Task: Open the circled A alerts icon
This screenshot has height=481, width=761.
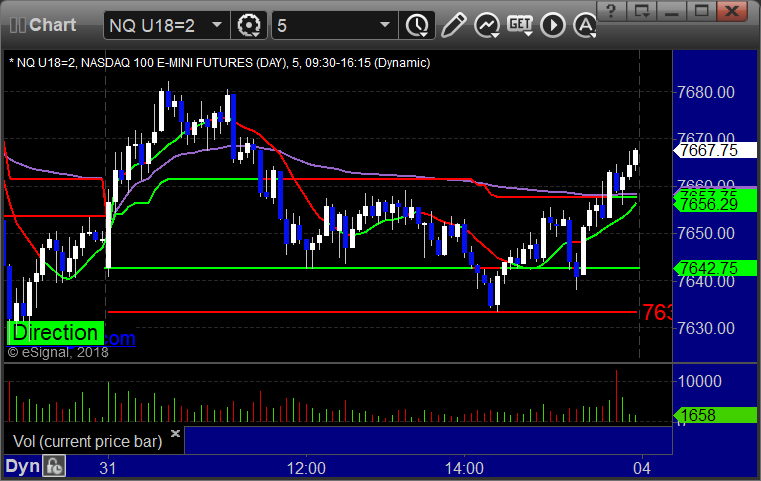Action: (x=585, y=25)
